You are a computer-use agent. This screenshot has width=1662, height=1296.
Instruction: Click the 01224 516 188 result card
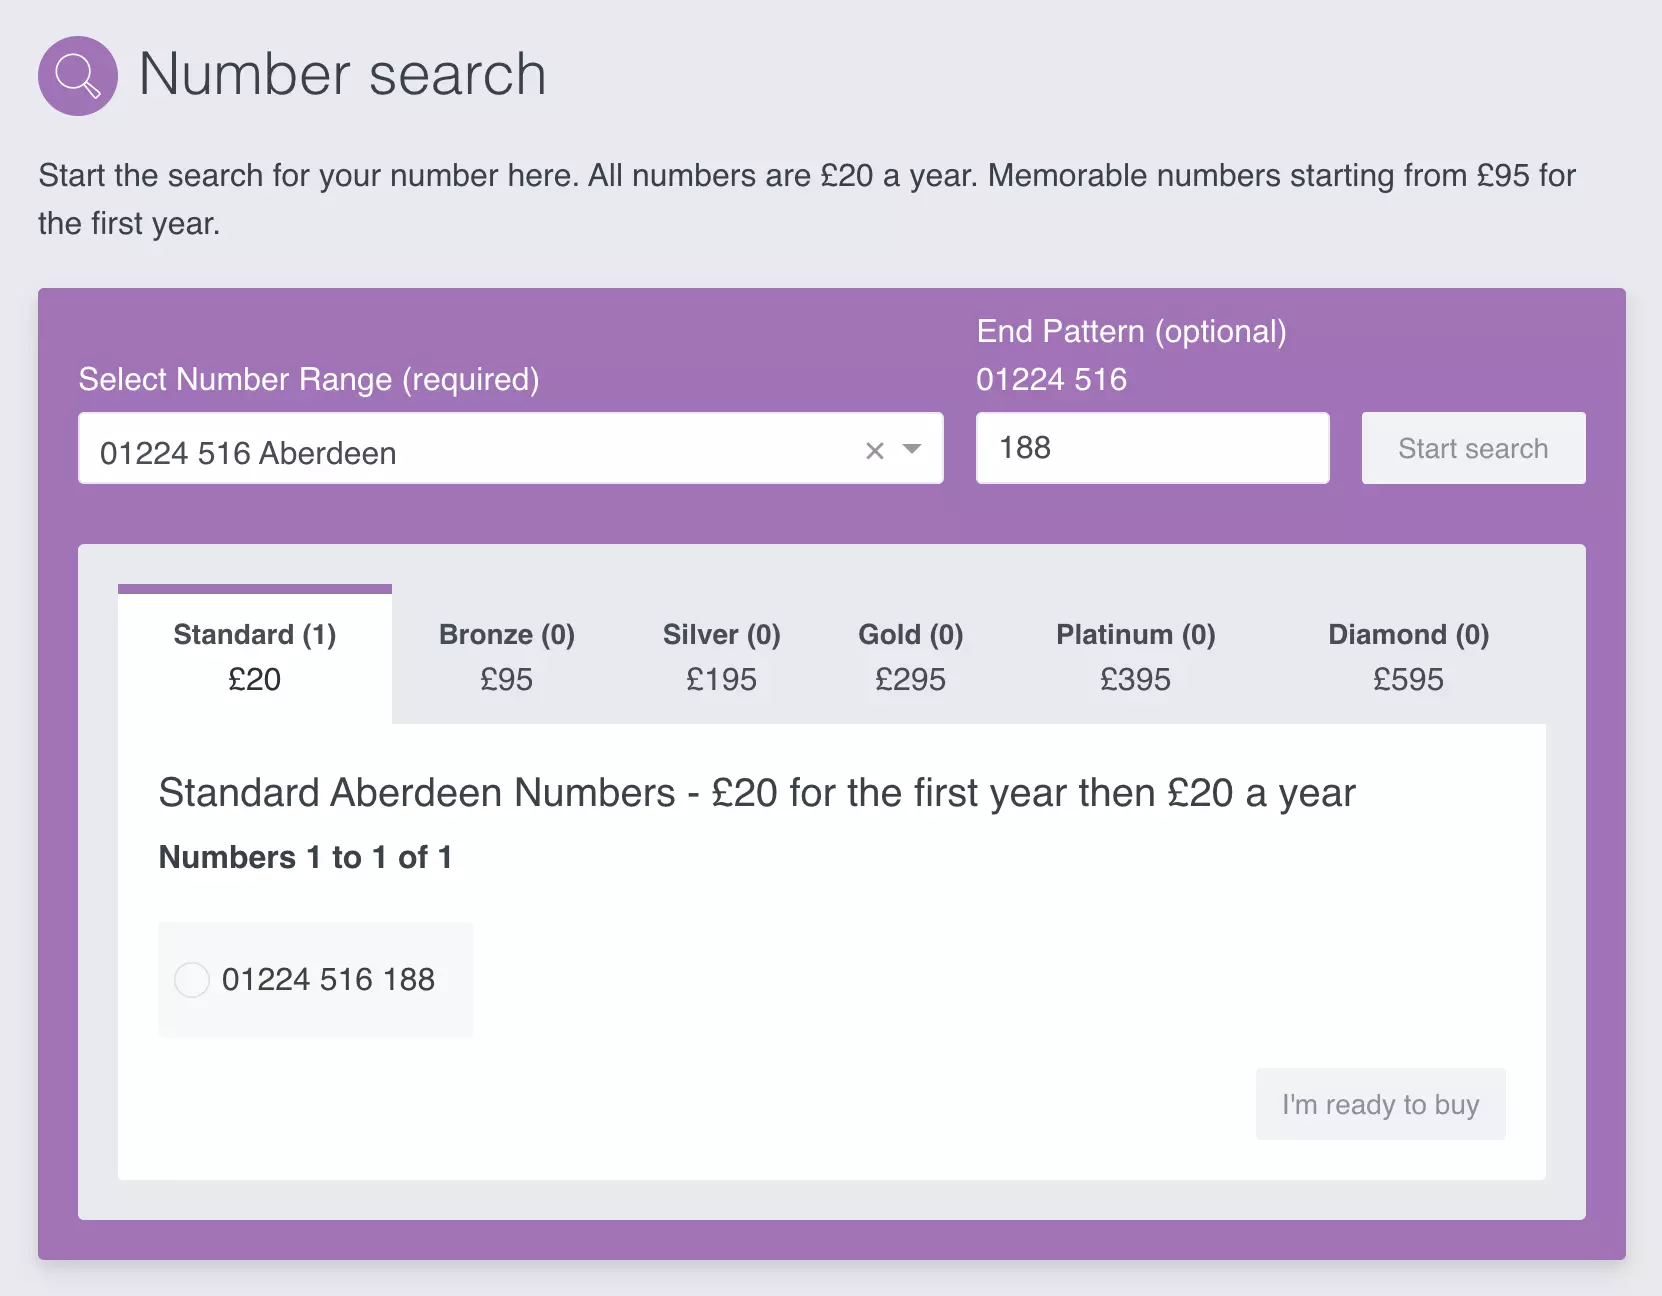(x=315, y=980)
